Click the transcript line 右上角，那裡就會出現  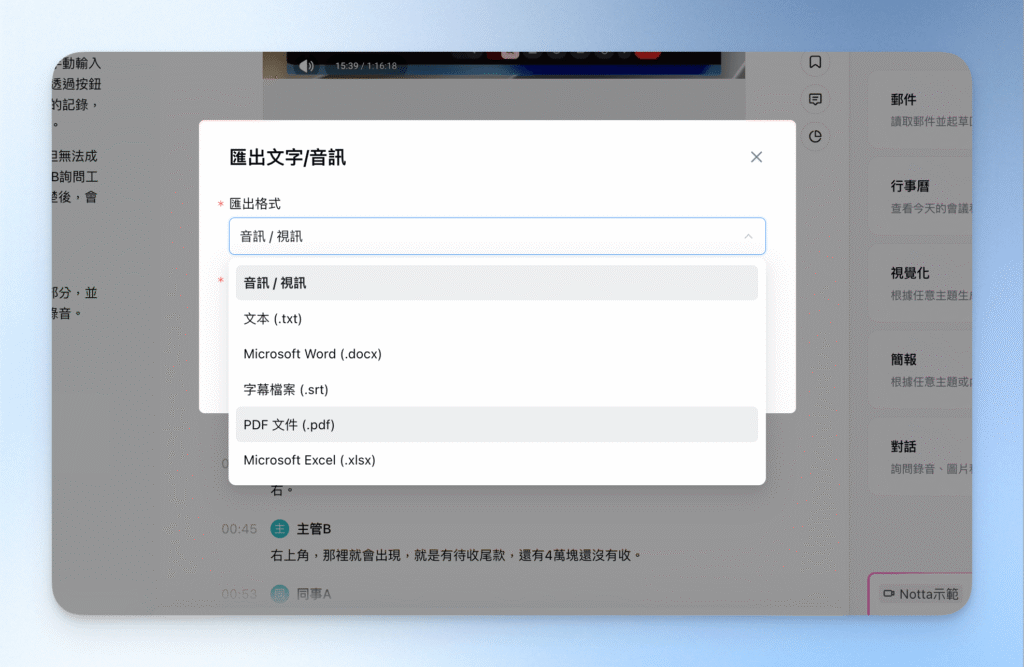456,555
